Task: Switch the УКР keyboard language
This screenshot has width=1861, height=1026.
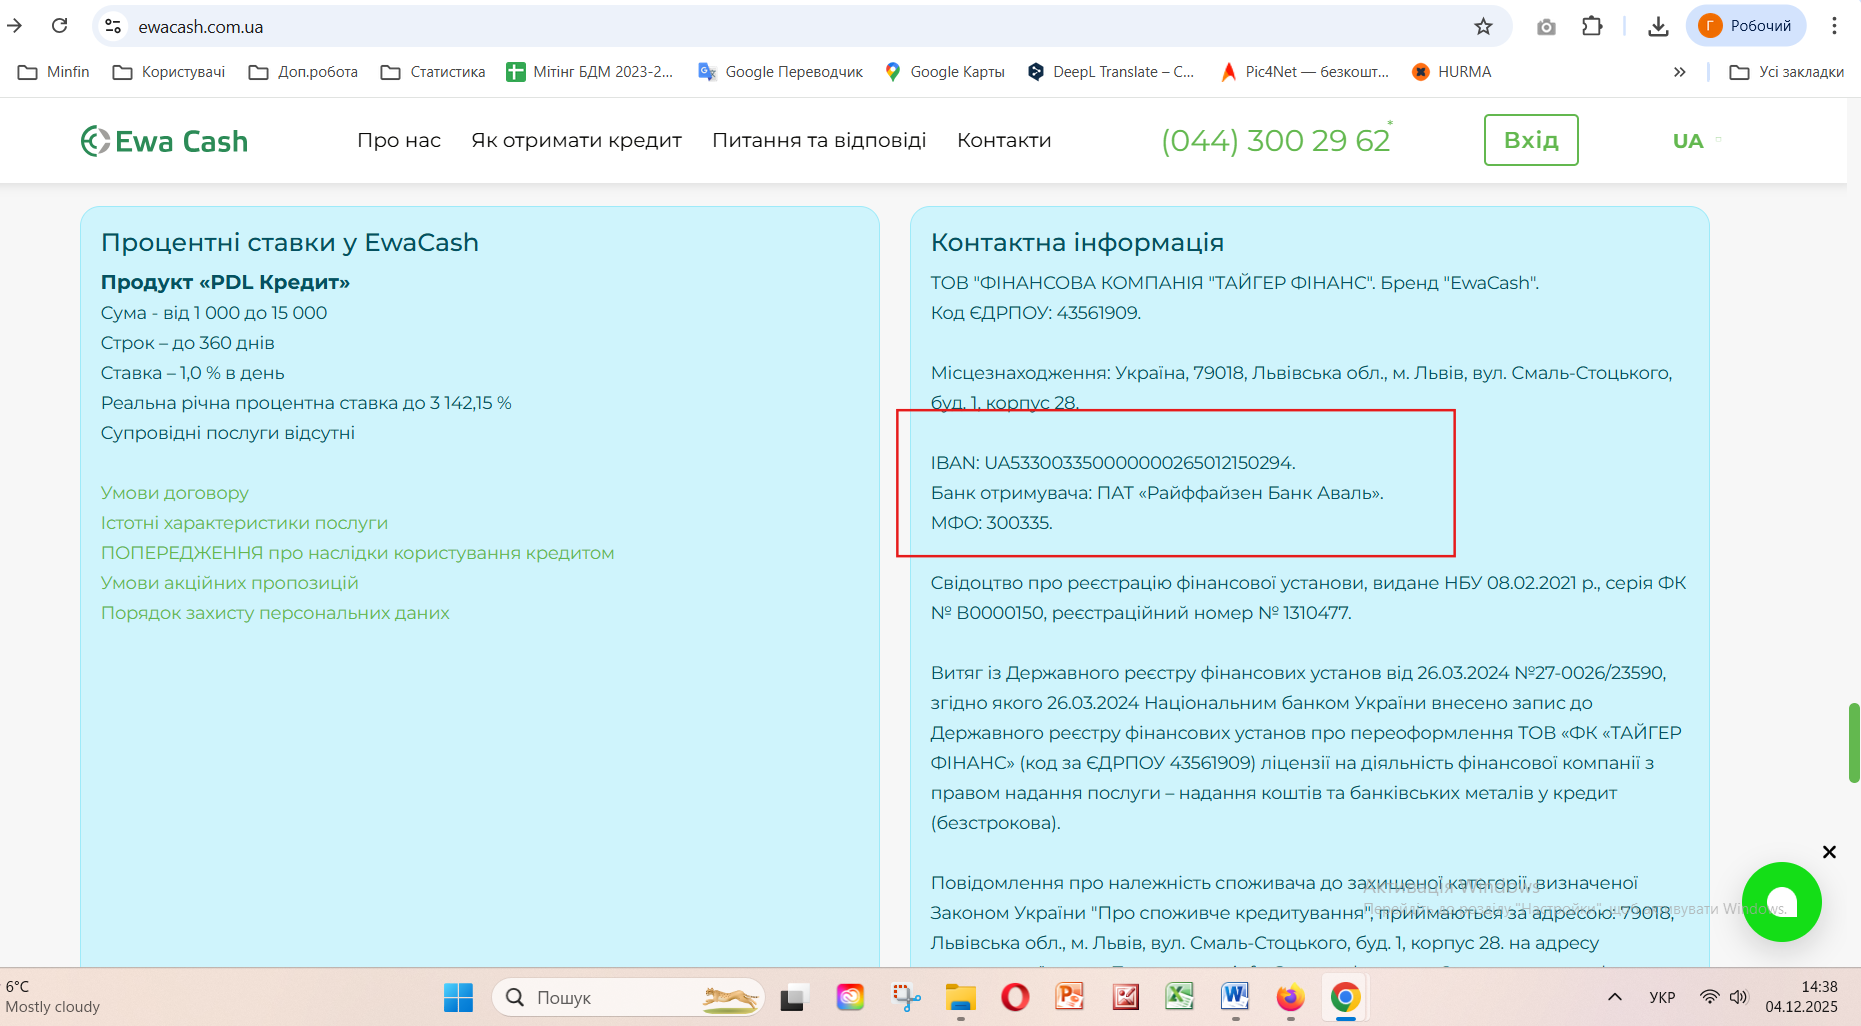Action: [1662, 997]
